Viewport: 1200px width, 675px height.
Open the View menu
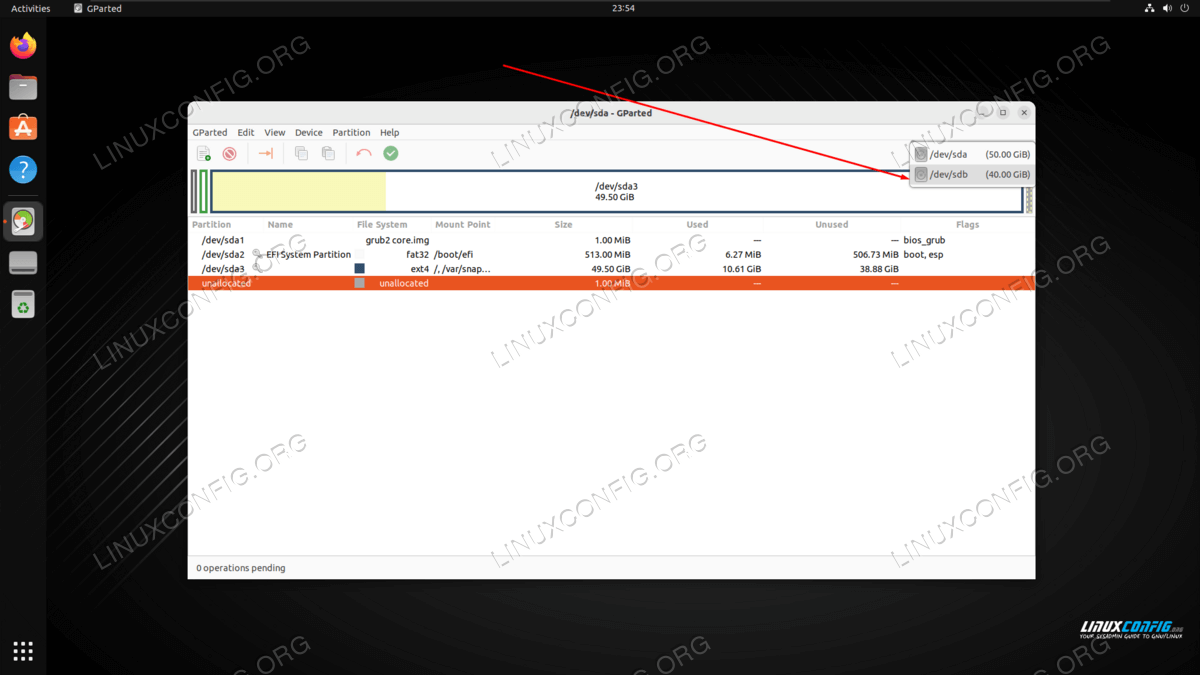(x=275, y=133)
